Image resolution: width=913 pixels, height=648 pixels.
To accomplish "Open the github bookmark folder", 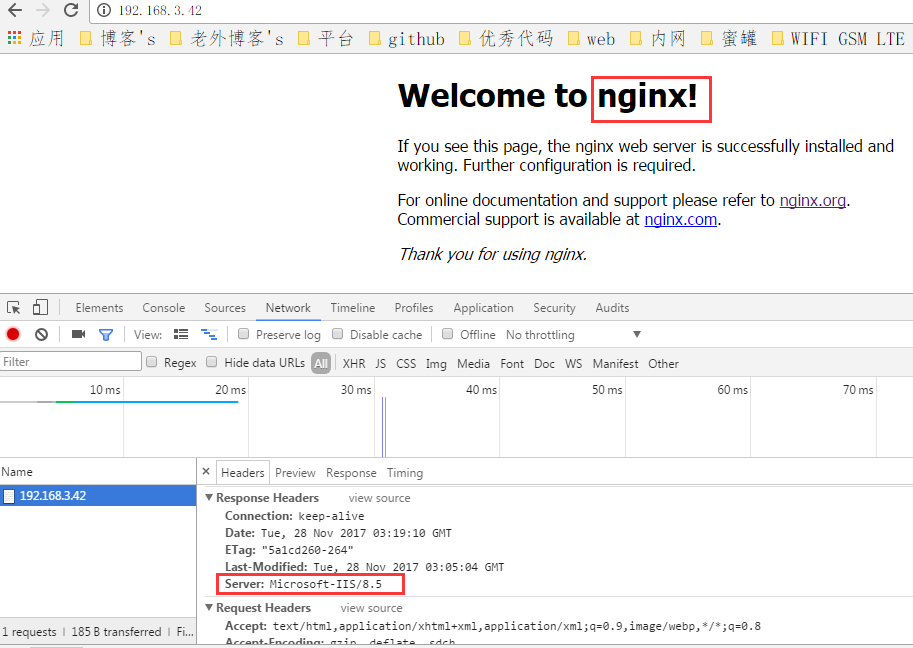I will (407, 39).
